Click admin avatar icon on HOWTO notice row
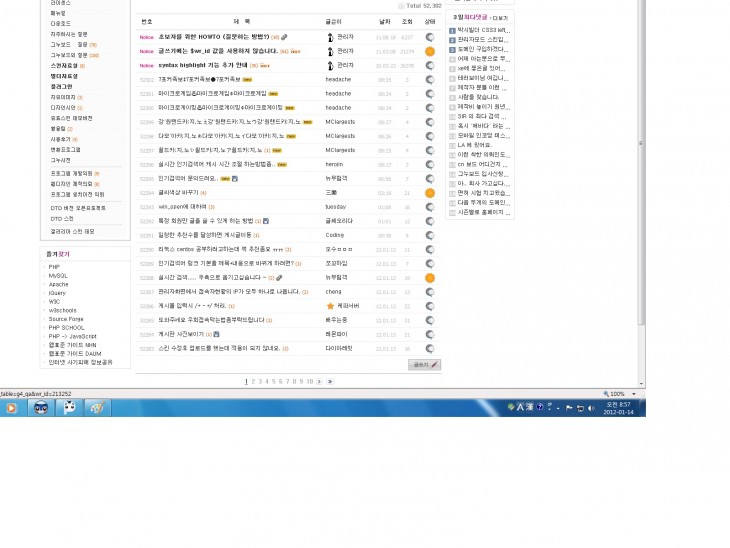The image size is (730, 548). (x=330, y=37)
